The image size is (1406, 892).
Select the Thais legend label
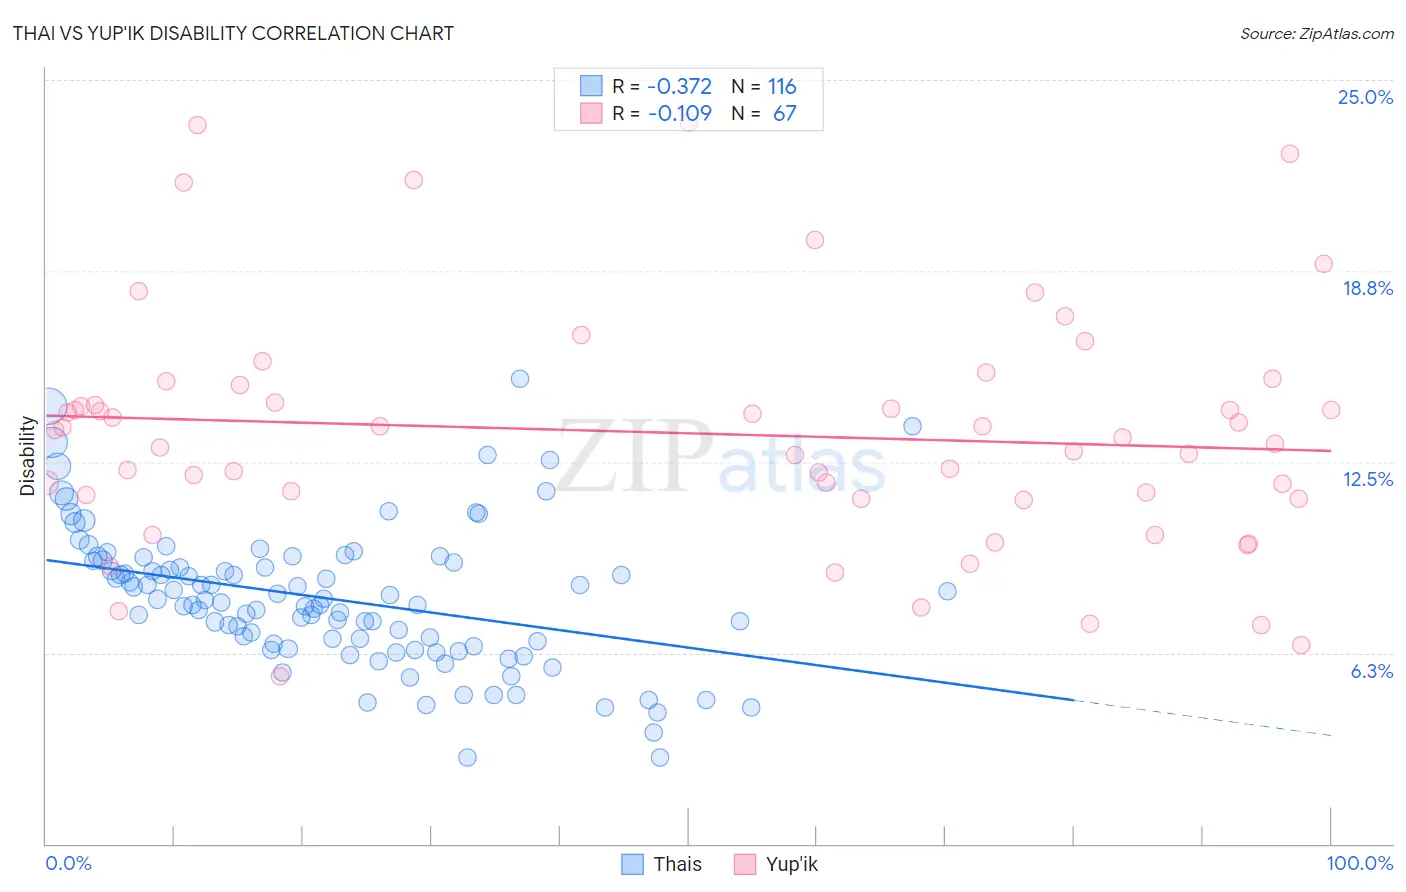point(677,864)
